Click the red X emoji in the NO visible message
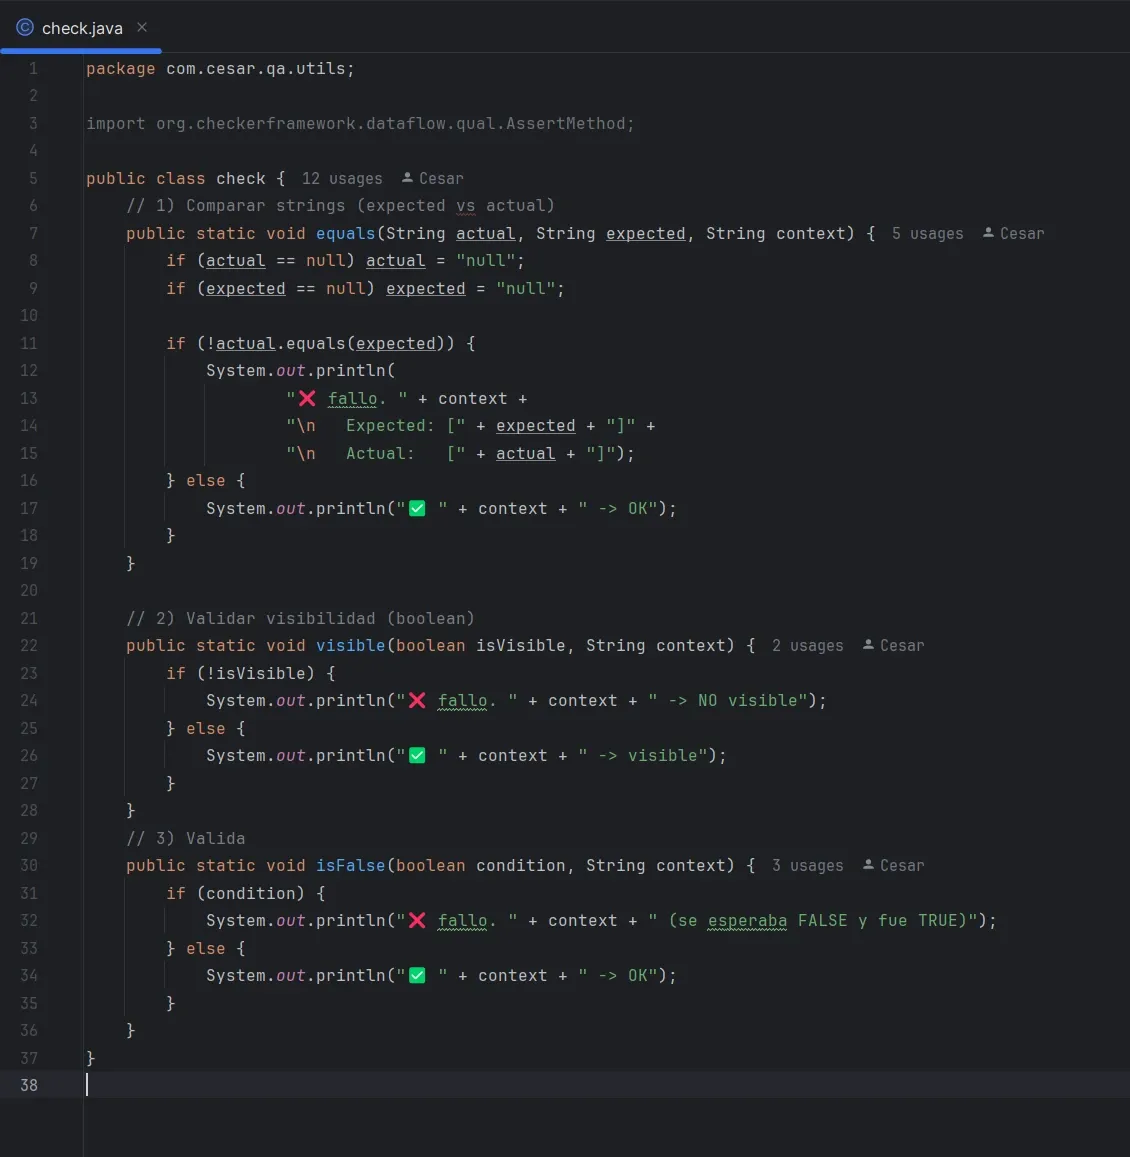The width and height of the screenshot is (1130, 1157). [417, 700]
